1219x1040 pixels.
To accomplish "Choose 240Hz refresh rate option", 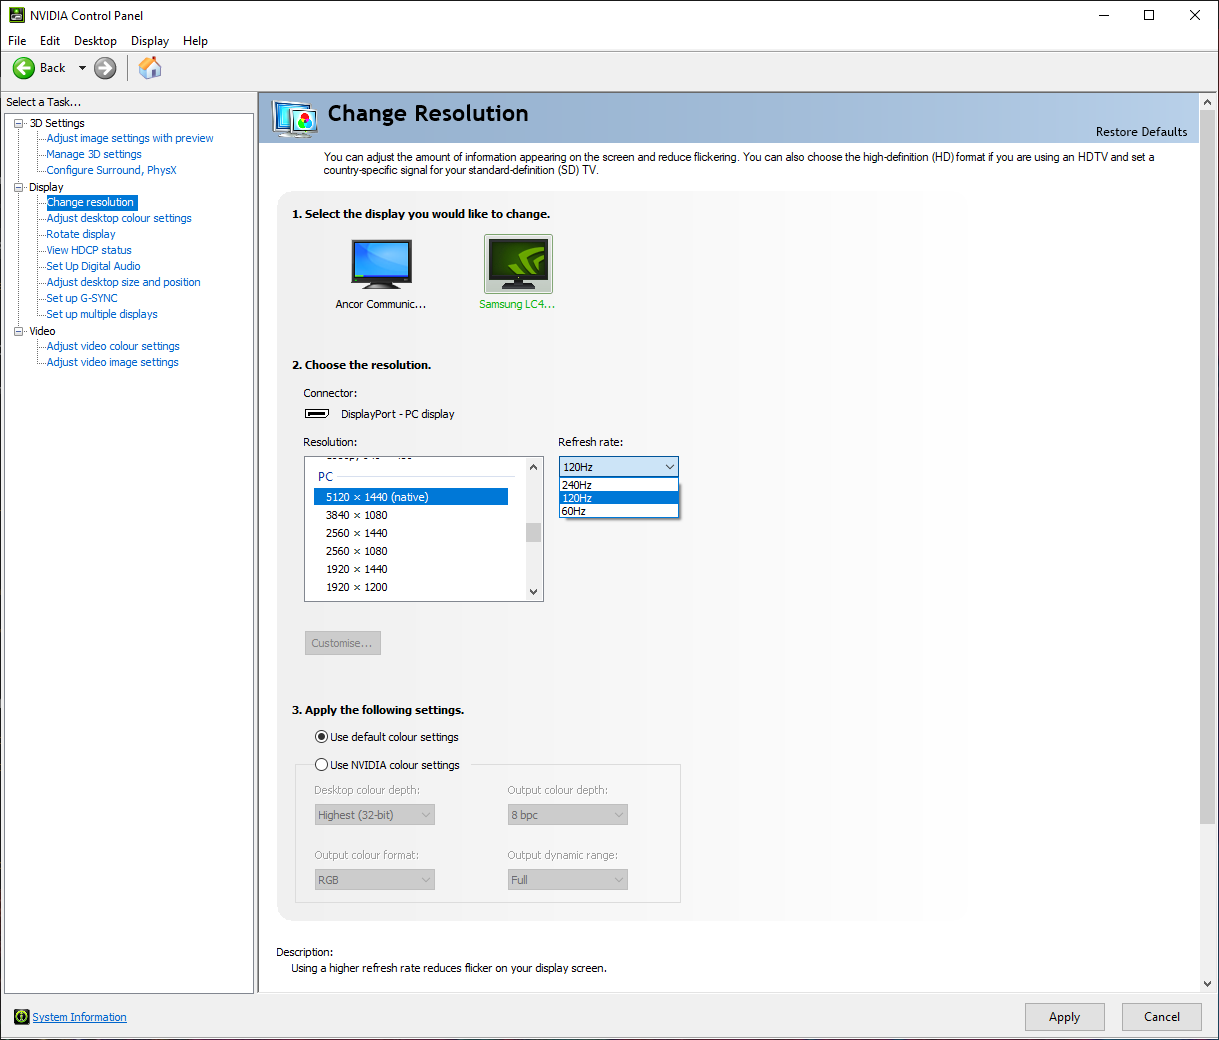I will [619, 485].
